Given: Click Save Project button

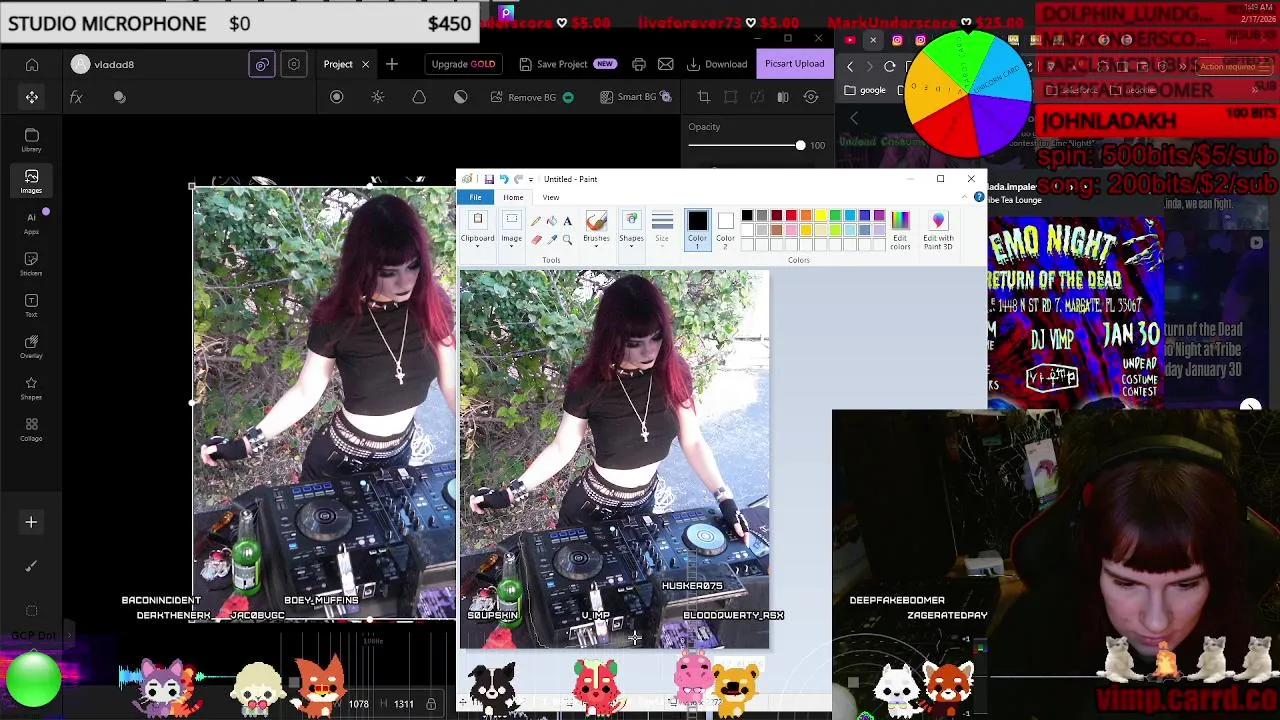Looking at the screenshot, I should pos(567,64).
